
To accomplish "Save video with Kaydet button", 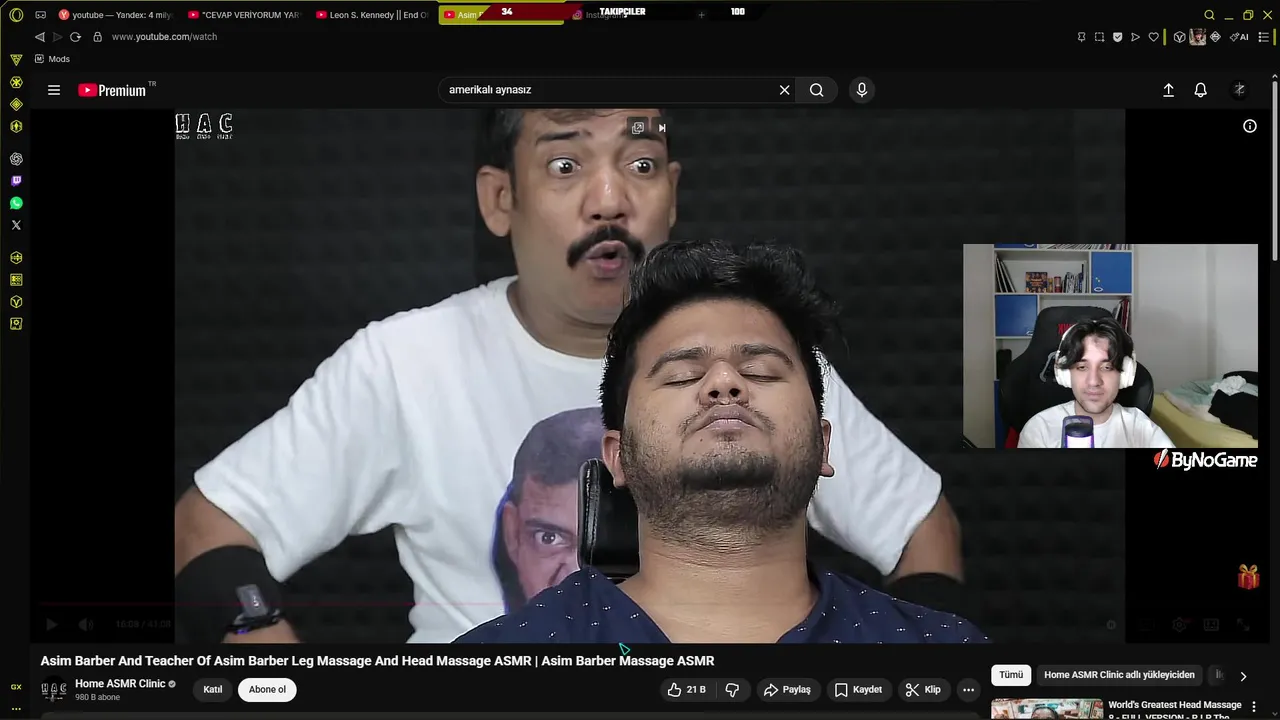I will coord(858,689).
